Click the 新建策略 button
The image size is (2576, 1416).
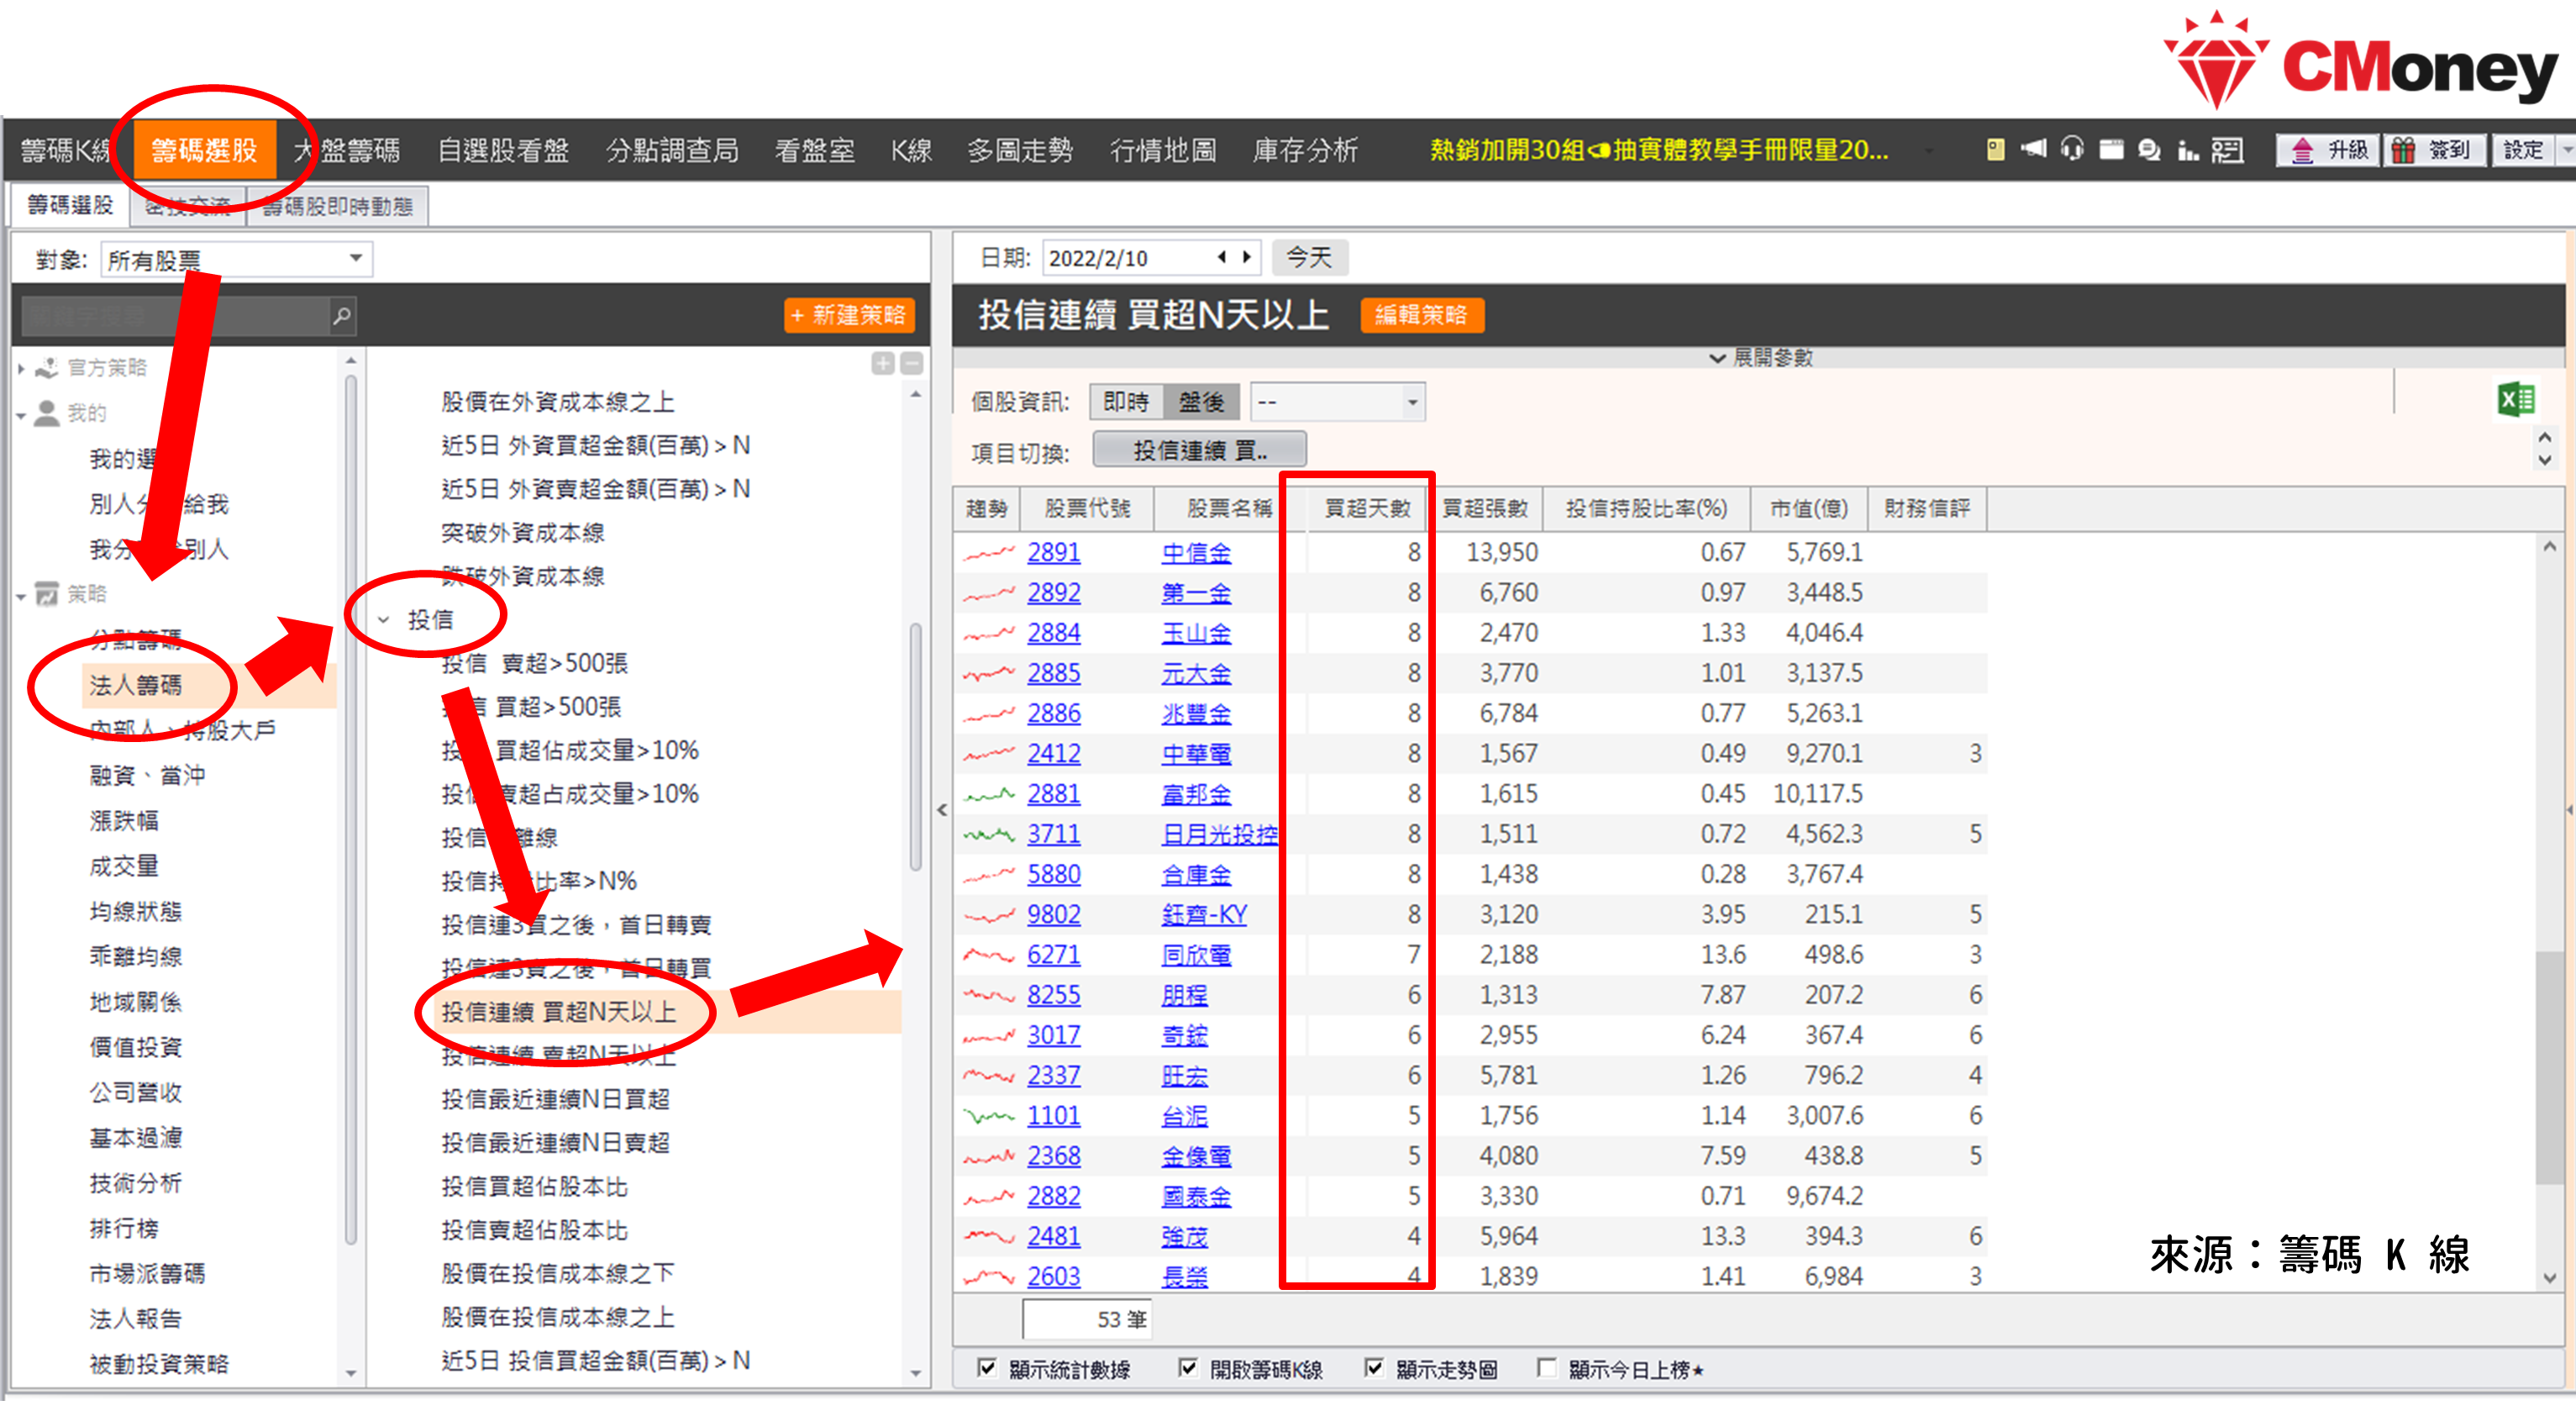pyautogui.click(x=848, y=315)
